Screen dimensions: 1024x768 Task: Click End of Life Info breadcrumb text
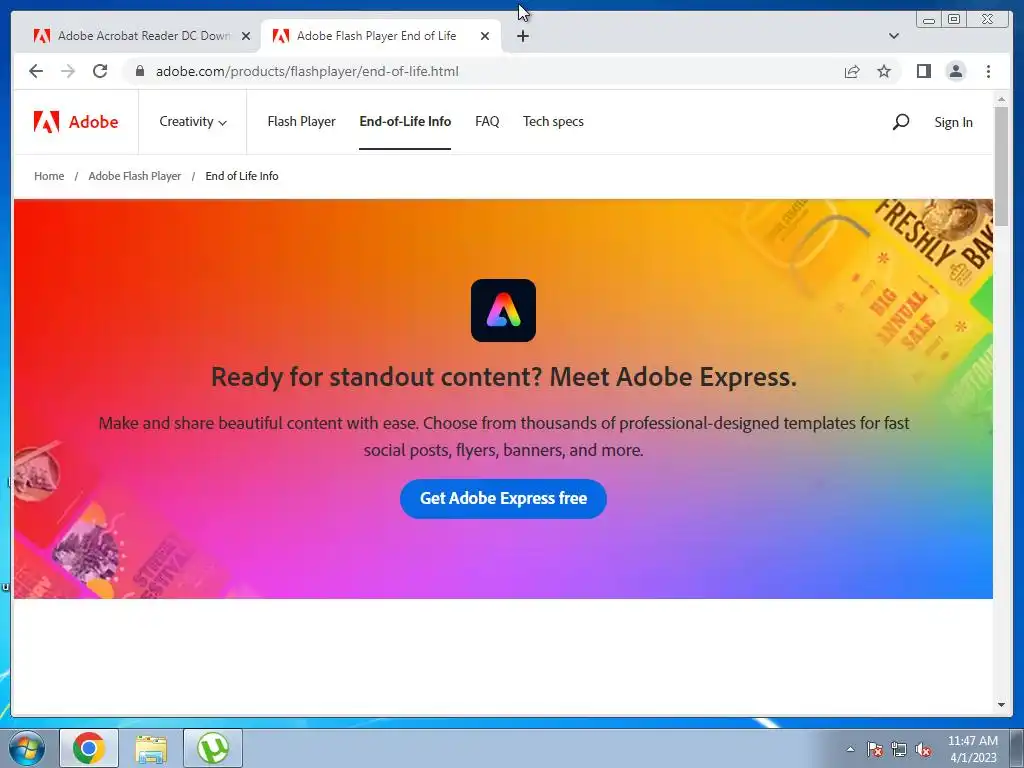[242, 176]
